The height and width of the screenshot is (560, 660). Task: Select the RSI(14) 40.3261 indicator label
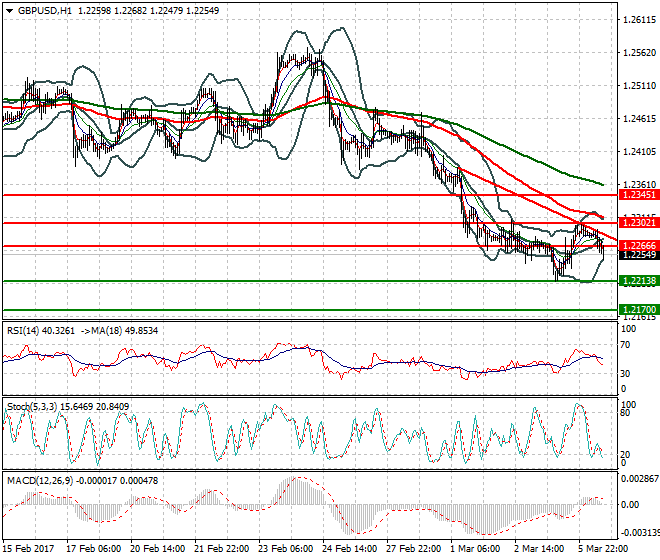pos(41,331)
